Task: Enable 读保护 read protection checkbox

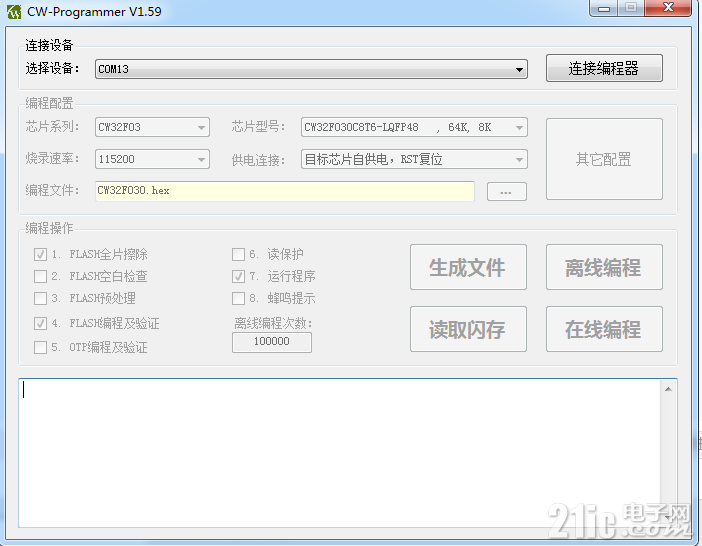Action: coord(238,255)
